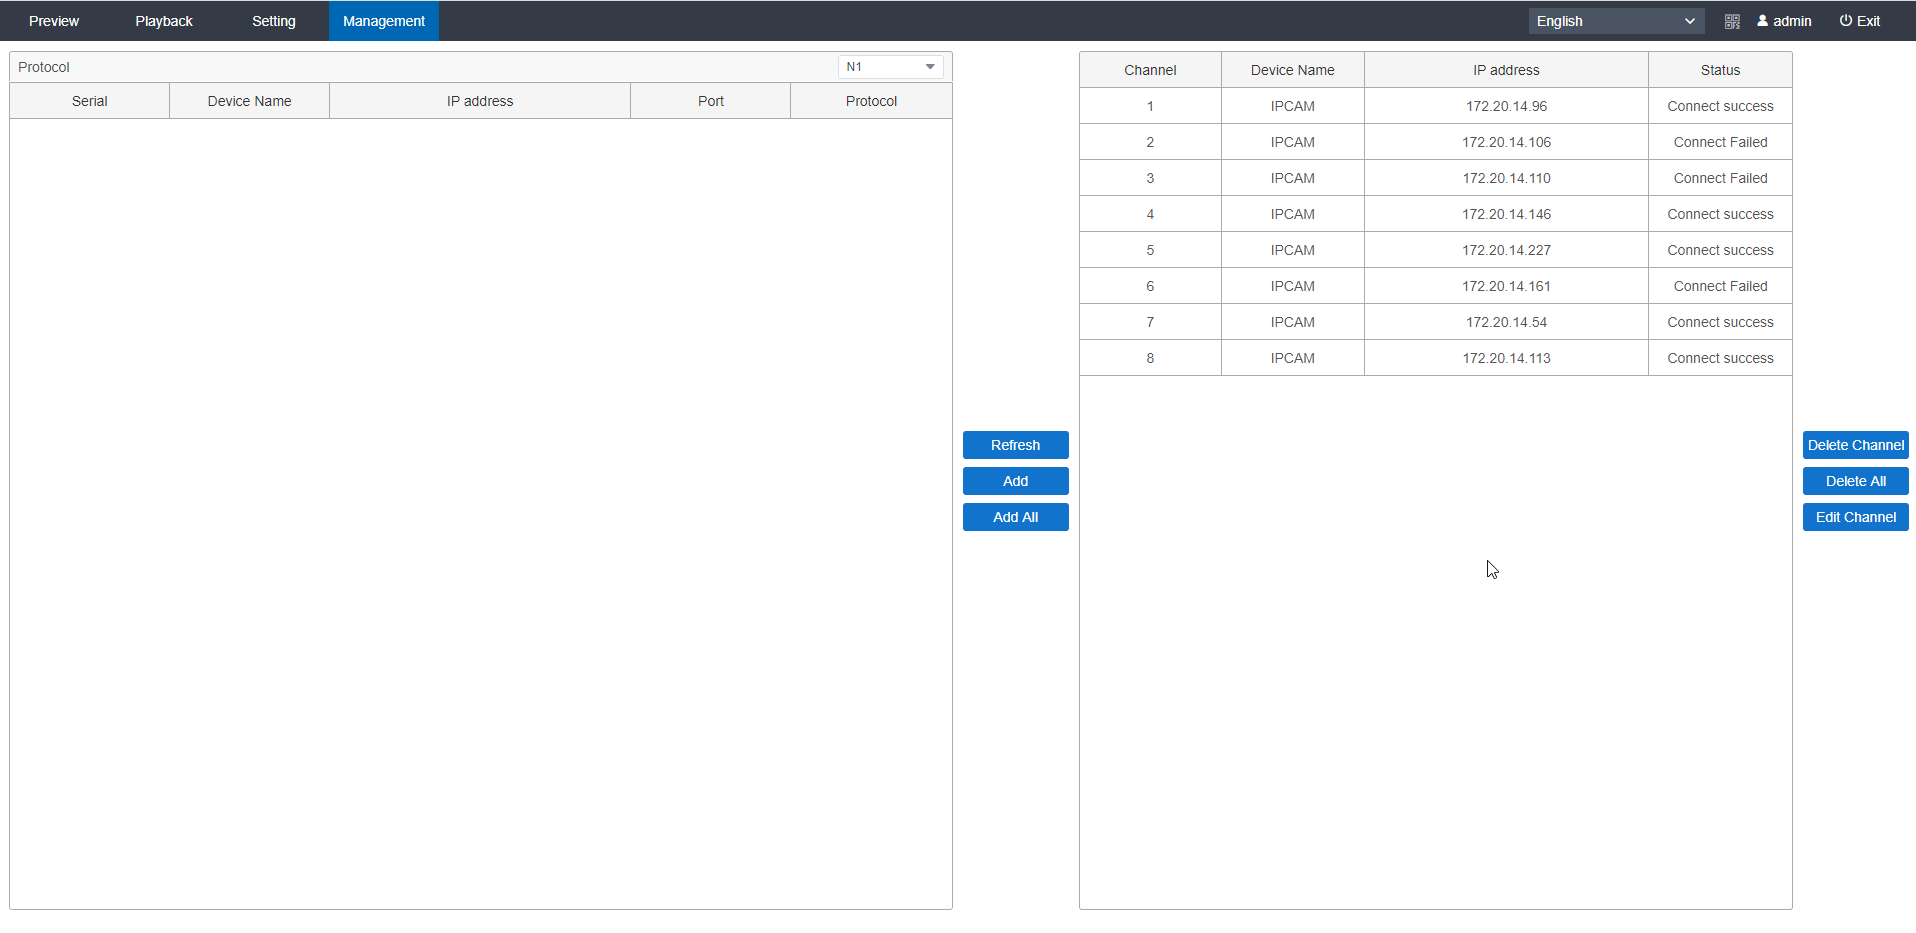The height and width of the screenshot is (933, 1916).
Task: Click the Exit power icon
Action: tap(1846, 21)
